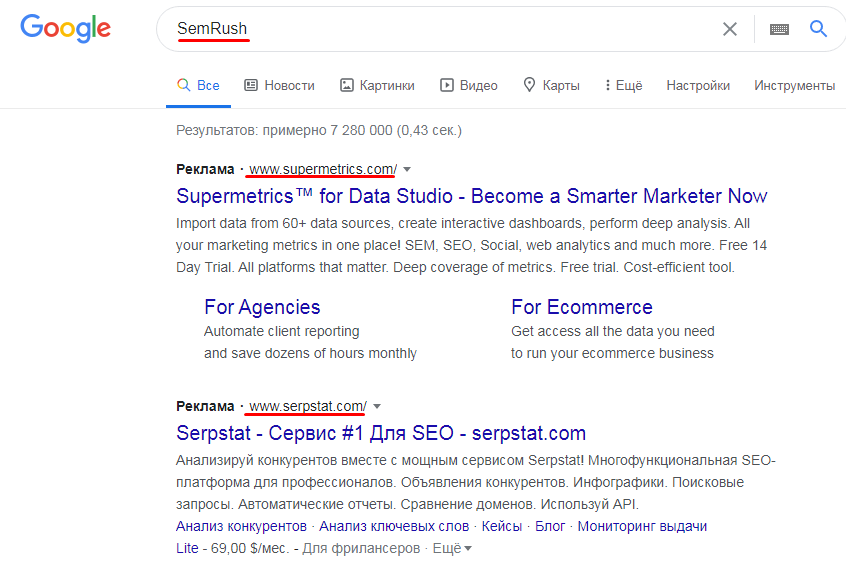Expand dropdown arrow next to supermetrics.com URL
The image size is (846, 563).
pos(407,169)
